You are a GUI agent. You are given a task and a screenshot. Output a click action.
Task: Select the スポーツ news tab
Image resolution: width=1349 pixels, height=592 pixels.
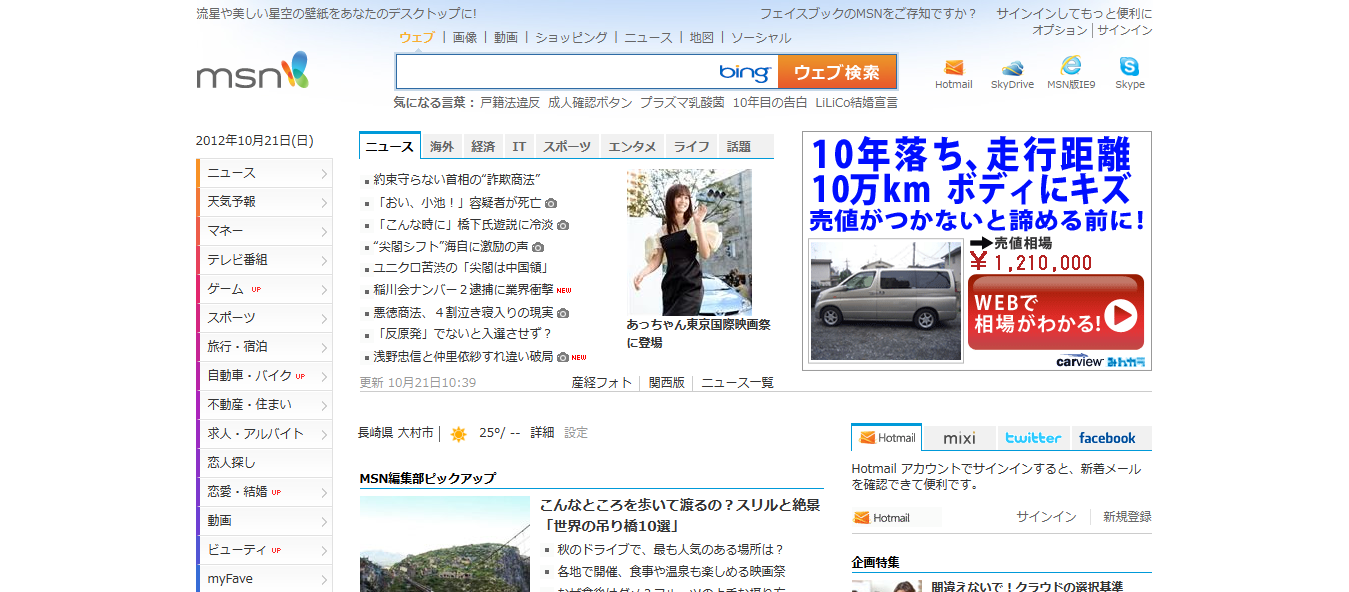coord(567,146)
